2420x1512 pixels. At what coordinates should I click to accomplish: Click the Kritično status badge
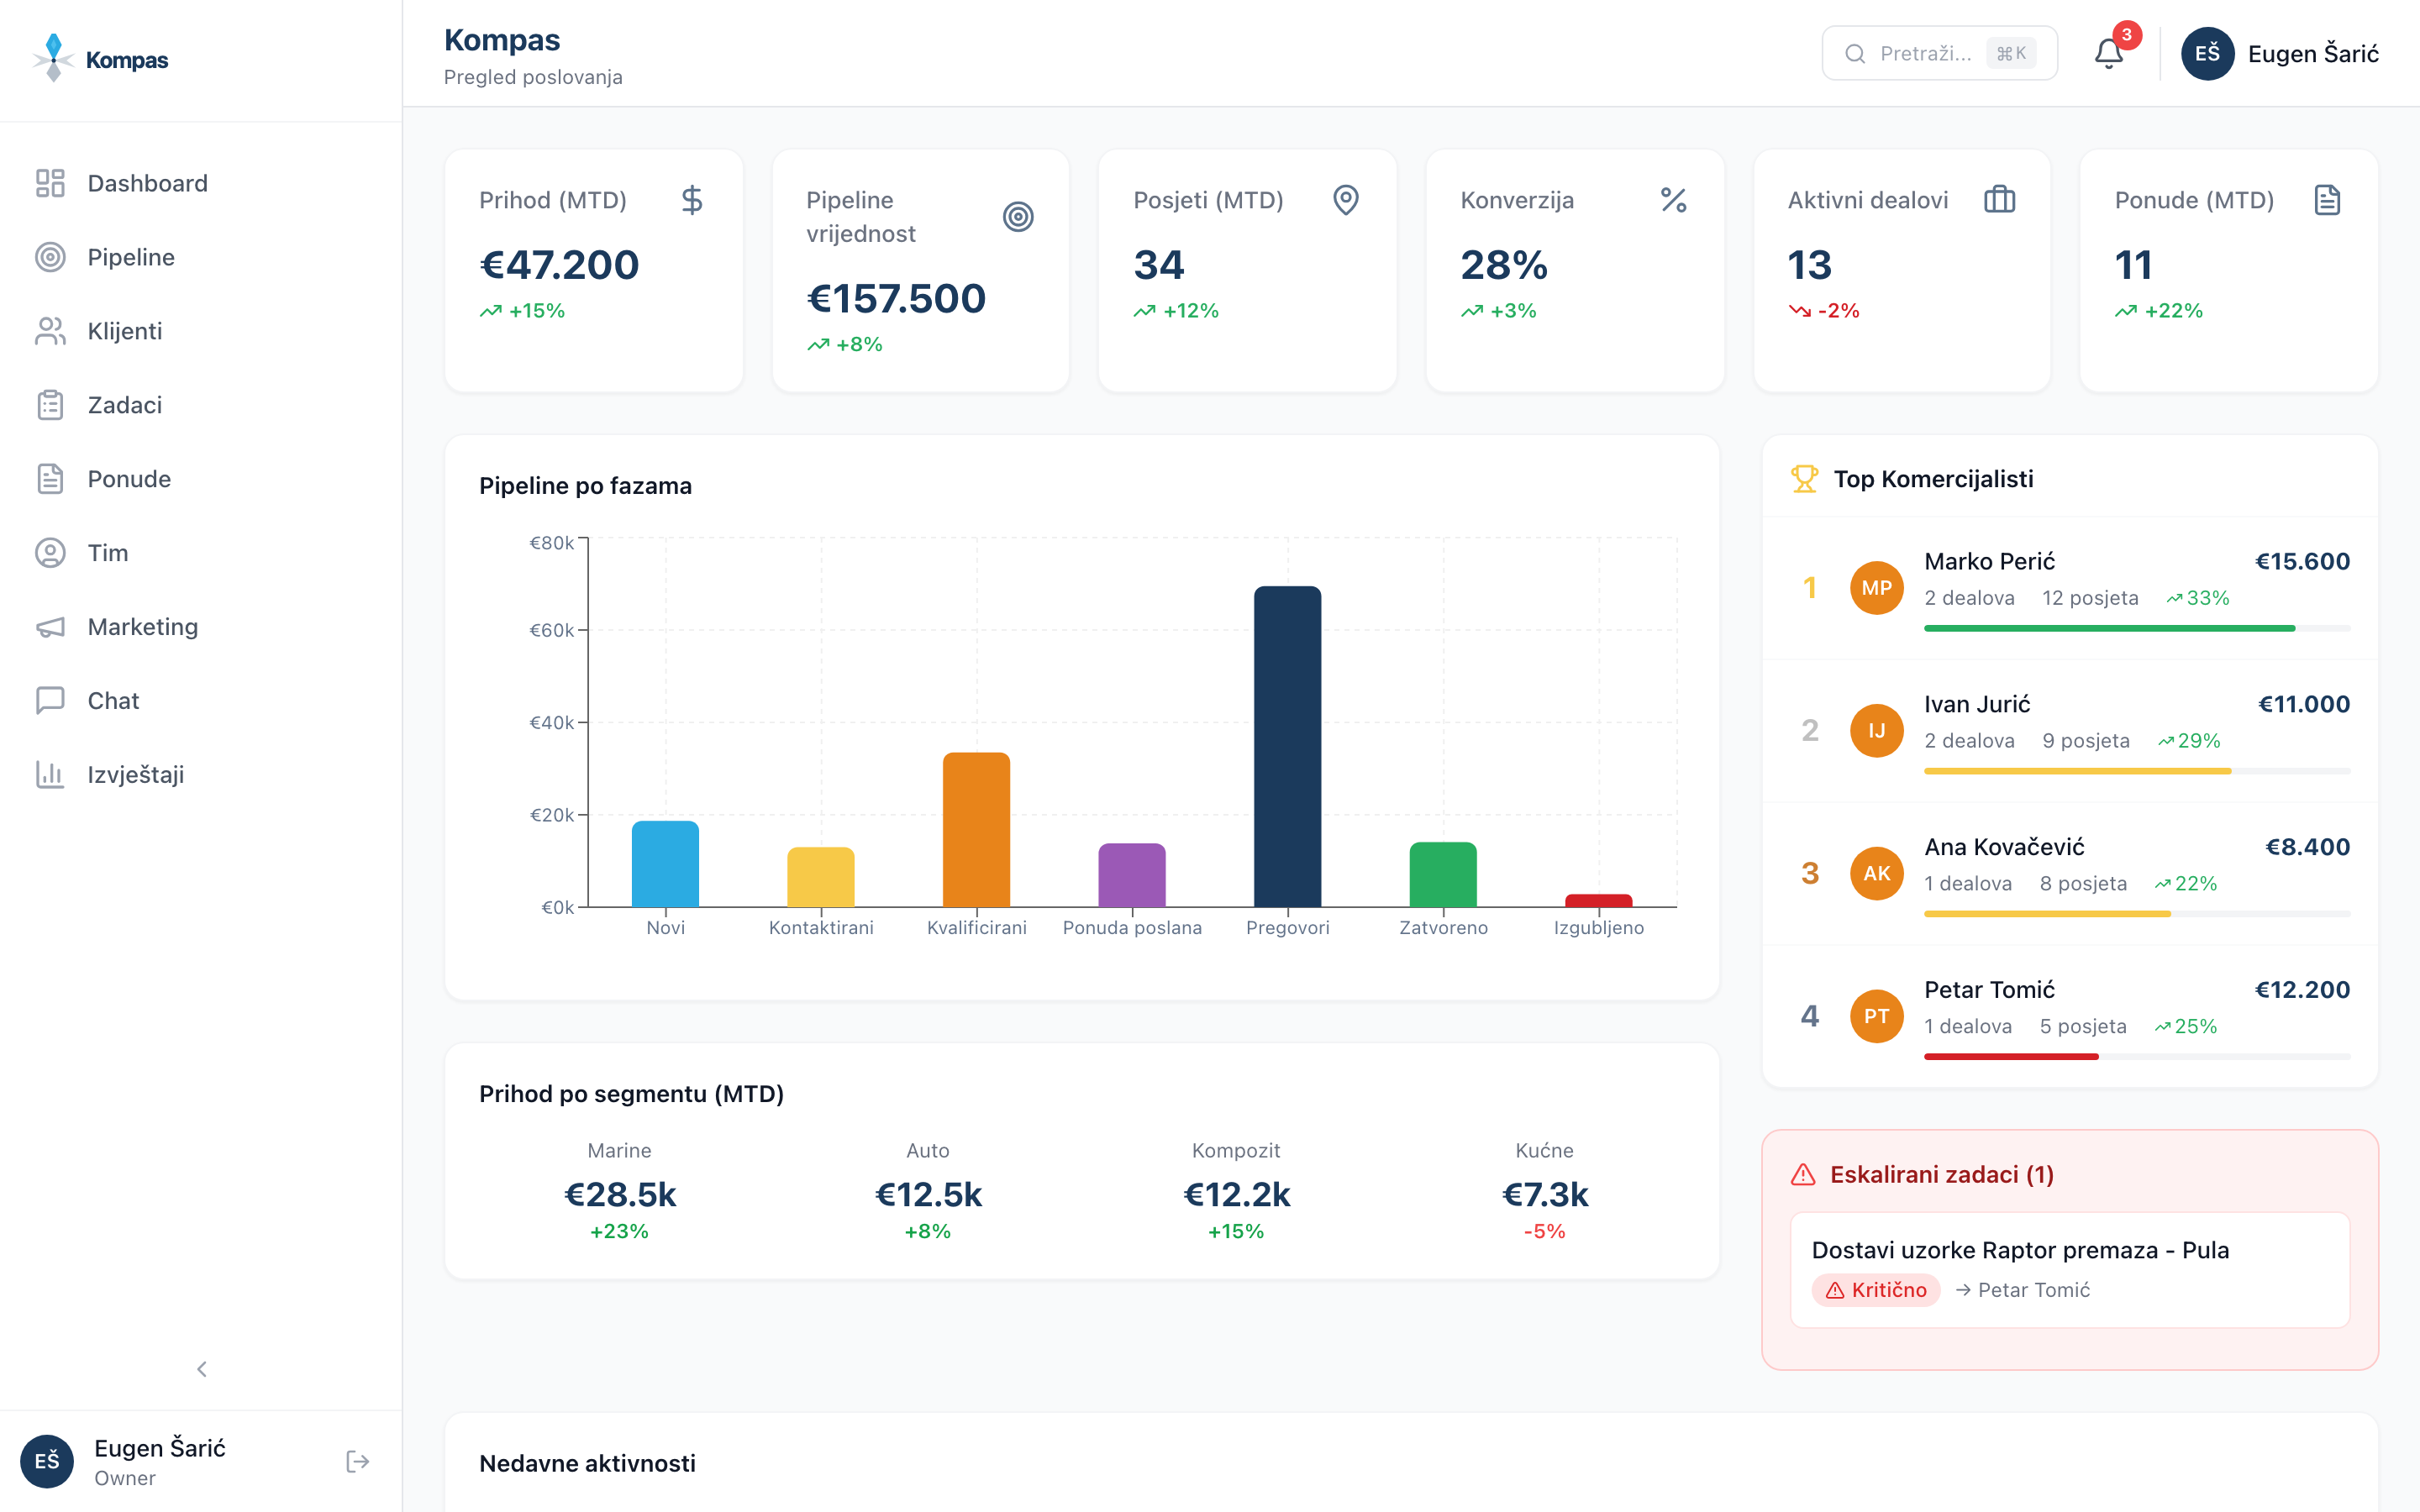click(1876, 1290)
